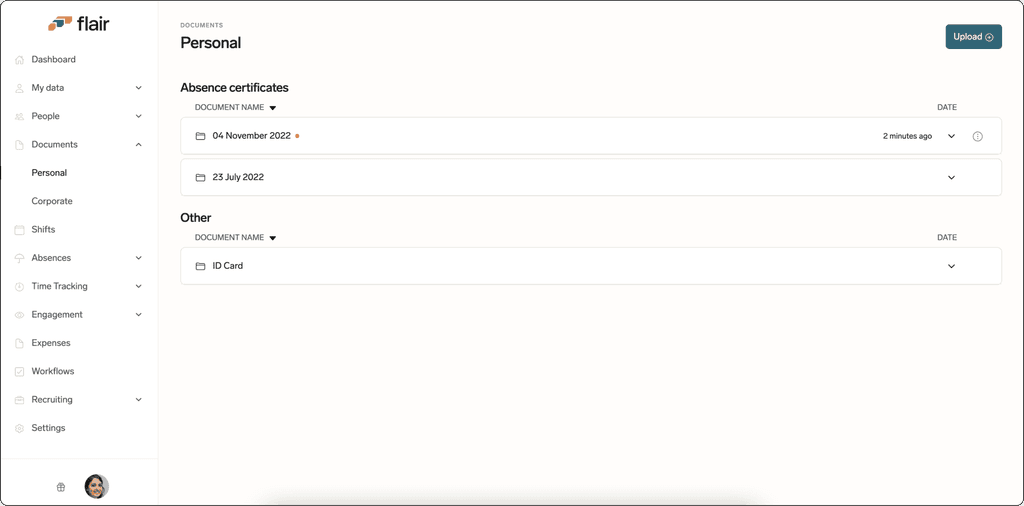
Task: Click the Upload button
Action: pos(973,37)
